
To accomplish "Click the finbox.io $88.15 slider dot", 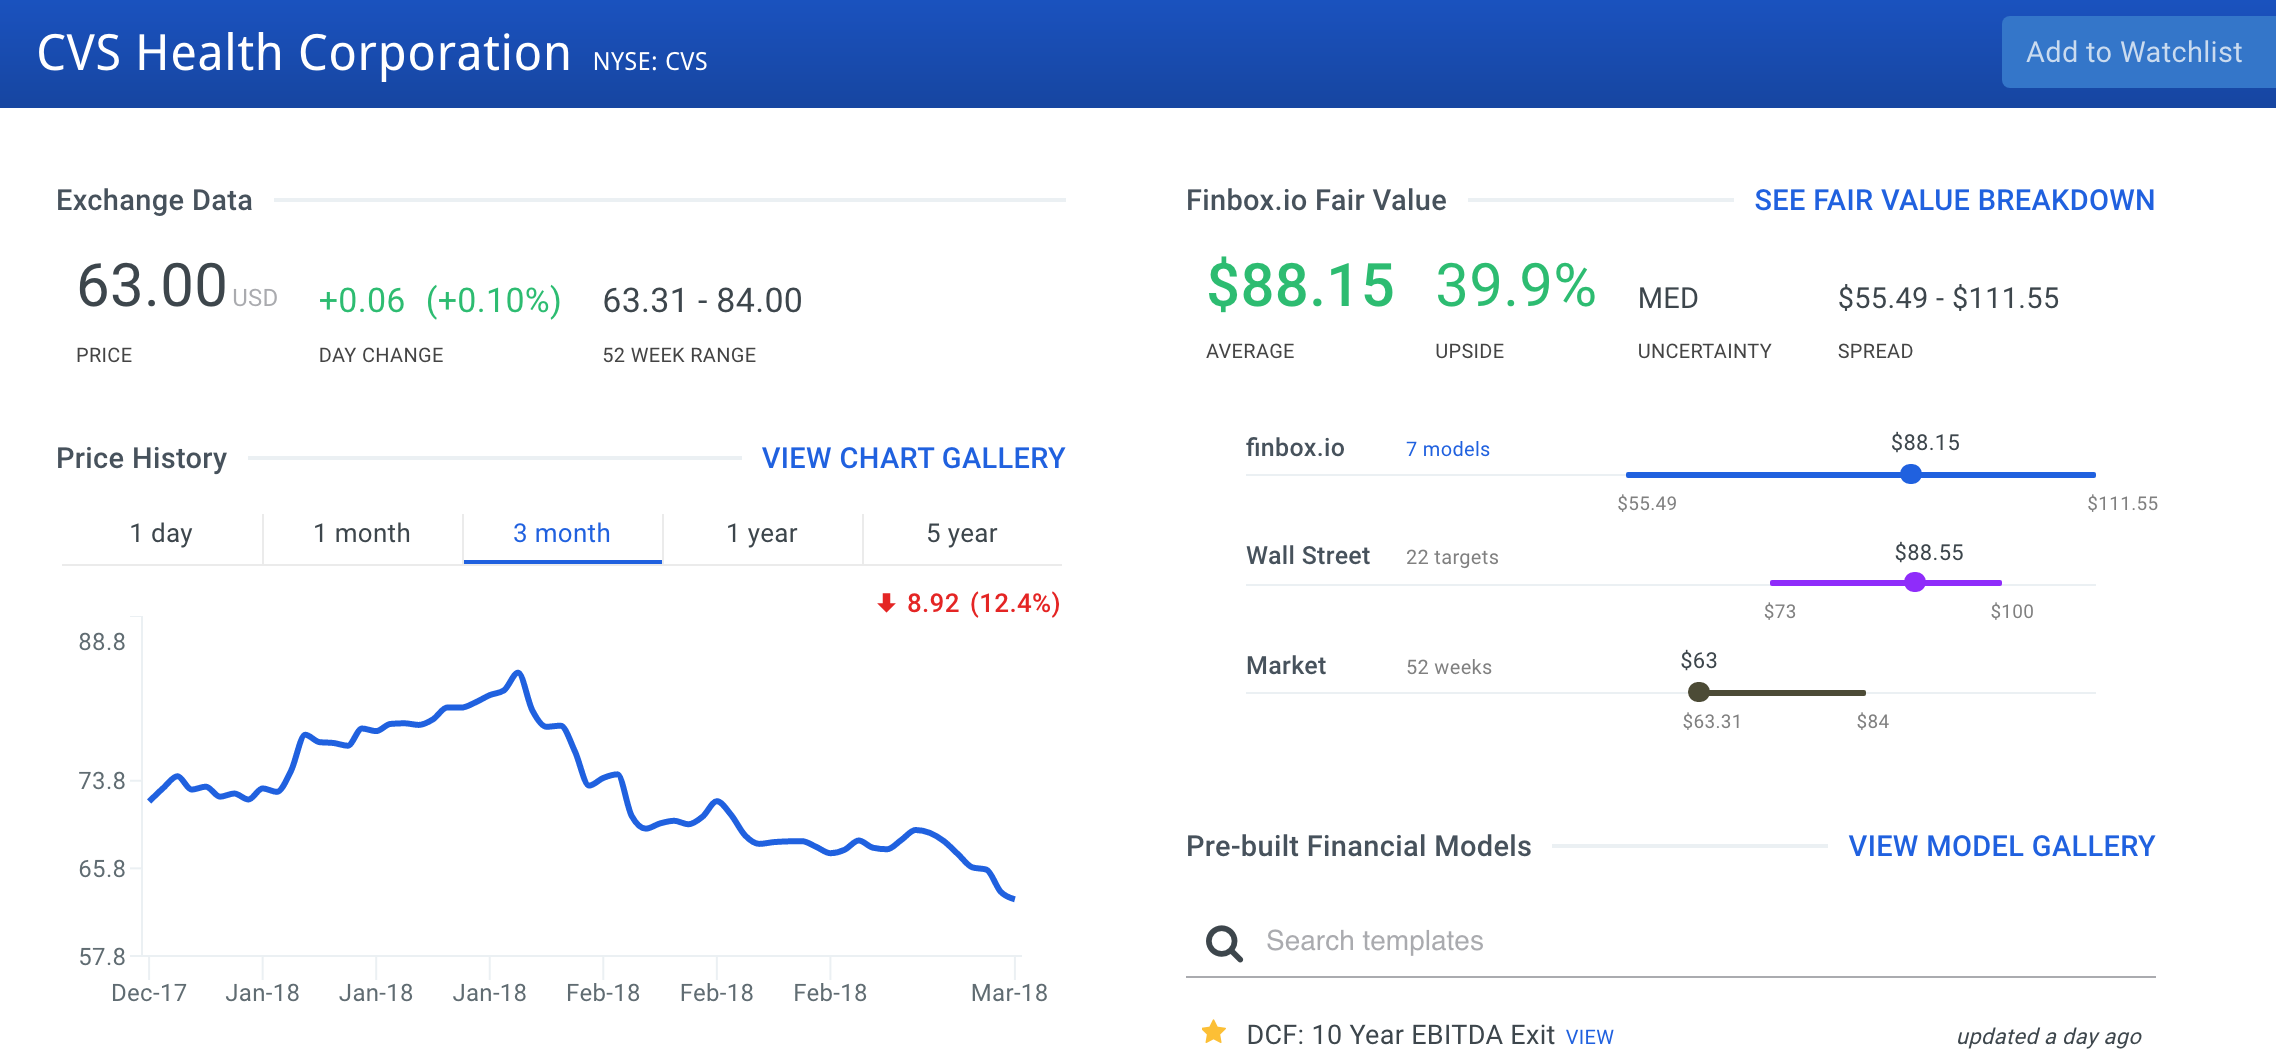I will click(1911, 474).
